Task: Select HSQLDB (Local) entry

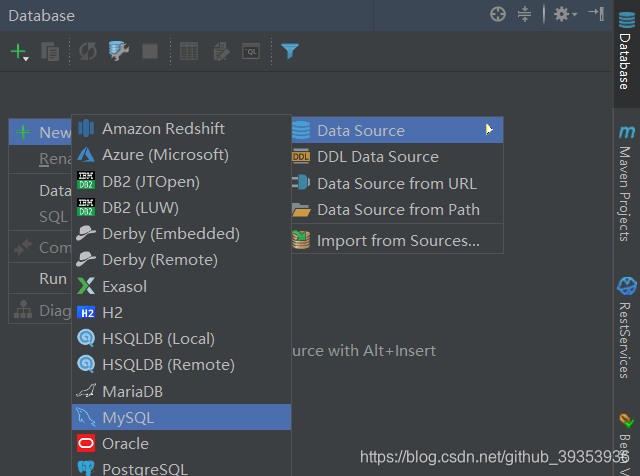Action: point(181,338)
